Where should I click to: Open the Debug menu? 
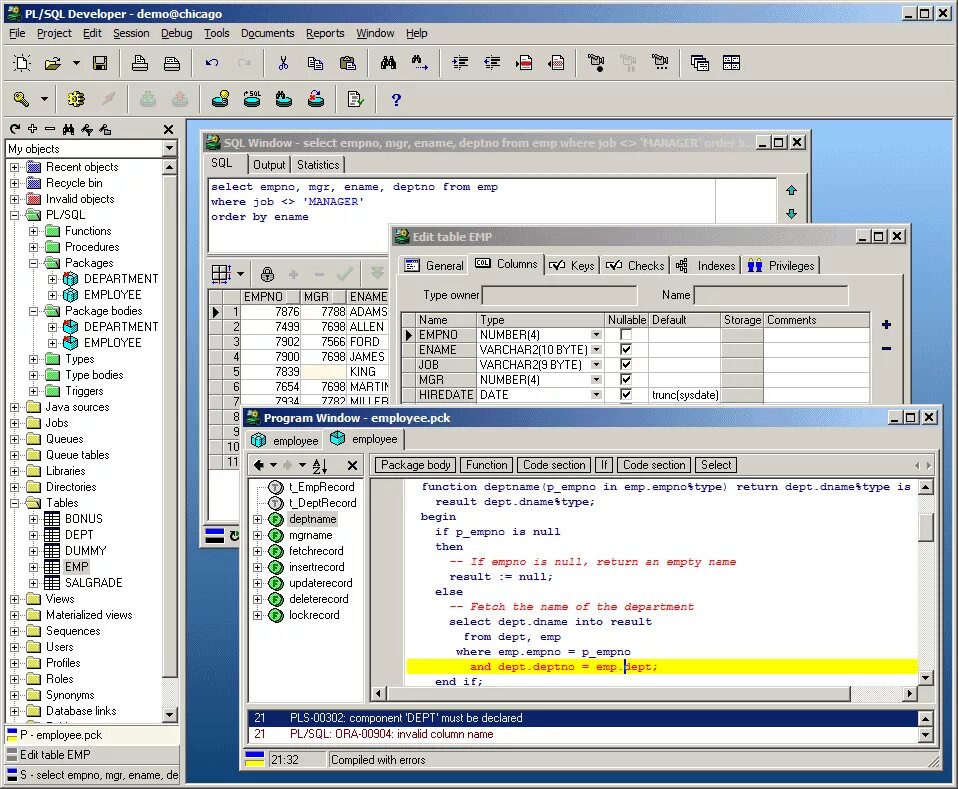click(x=177, y=33)
